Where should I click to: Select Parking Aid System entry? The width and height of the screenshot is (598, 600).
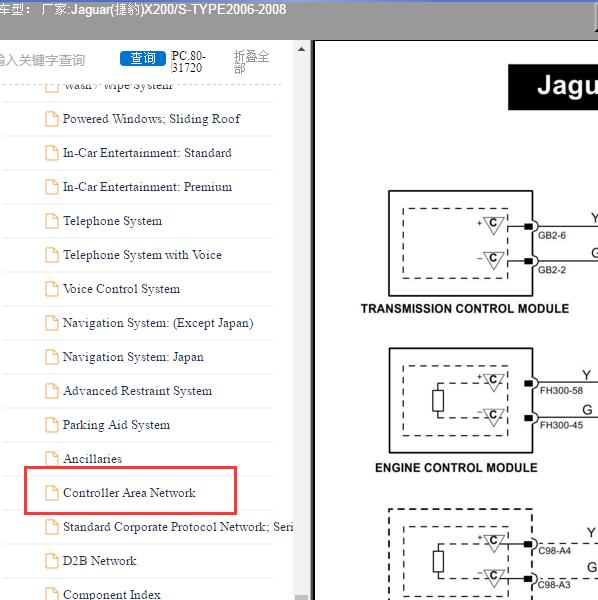click(116, 425)
